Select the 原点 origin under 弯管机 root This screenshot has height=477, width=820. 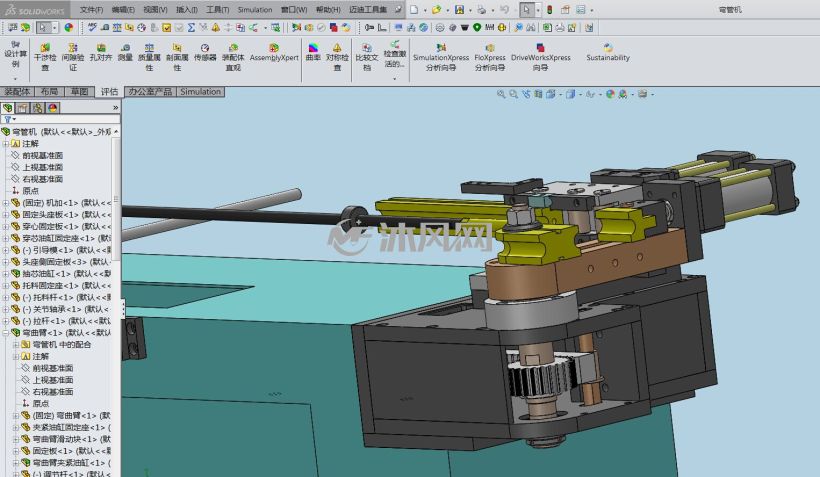30,191
